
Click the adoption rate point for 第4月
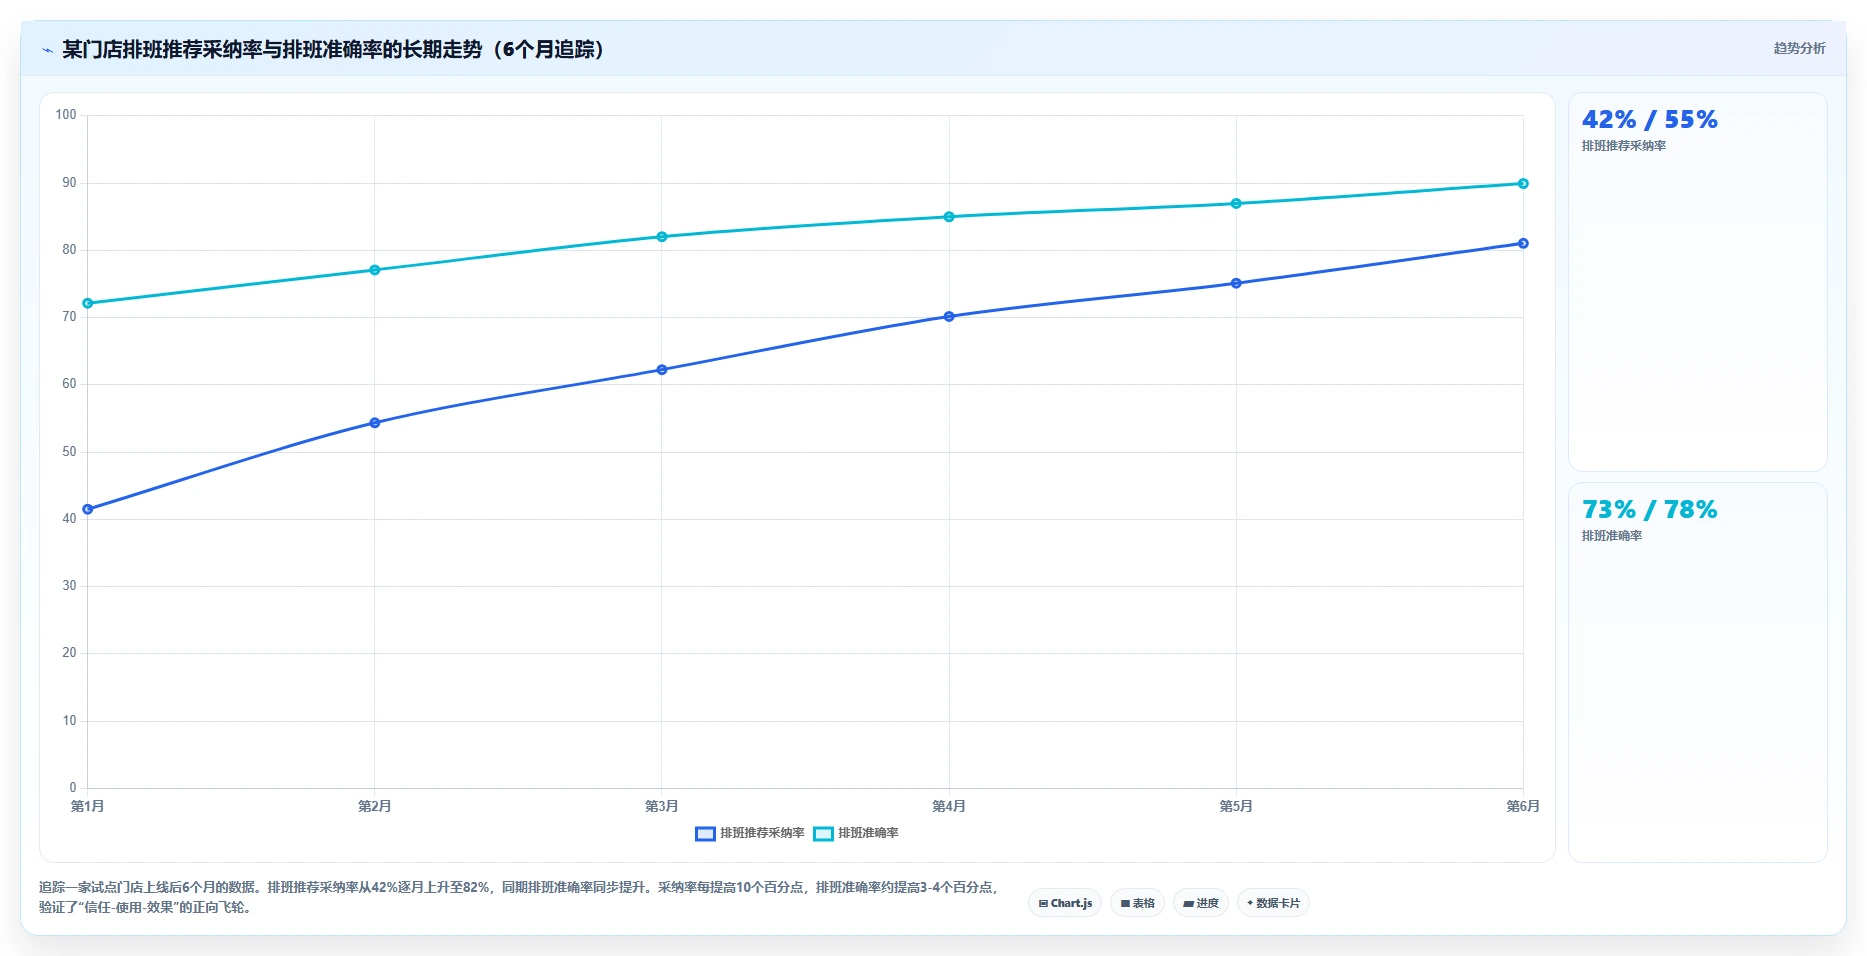point(949,317)
